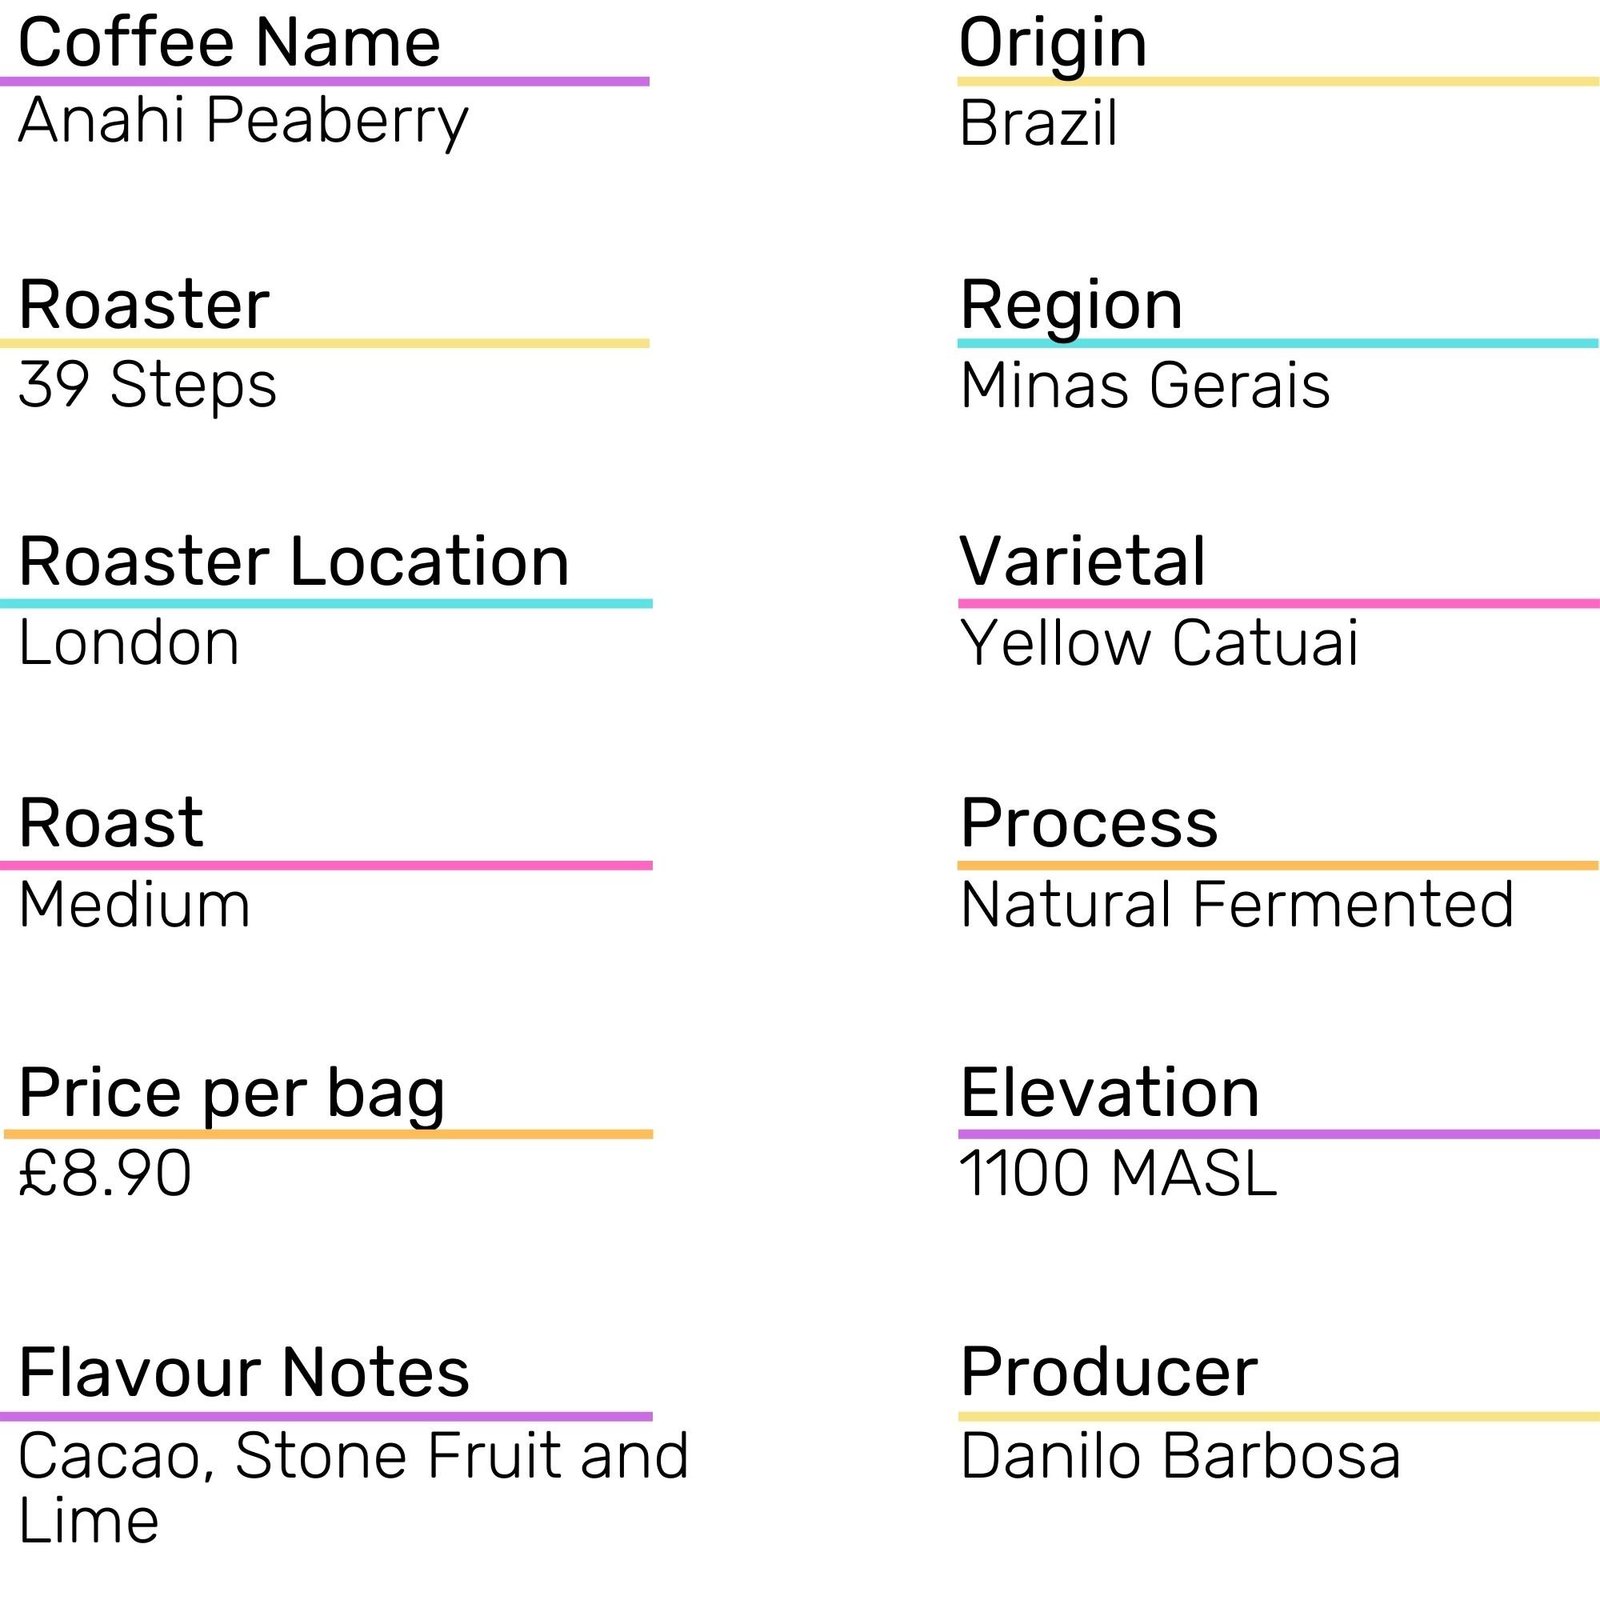Select the Yellow Catuai text
Screen dimensions: 1600x1600
[x=1159, y=643]
